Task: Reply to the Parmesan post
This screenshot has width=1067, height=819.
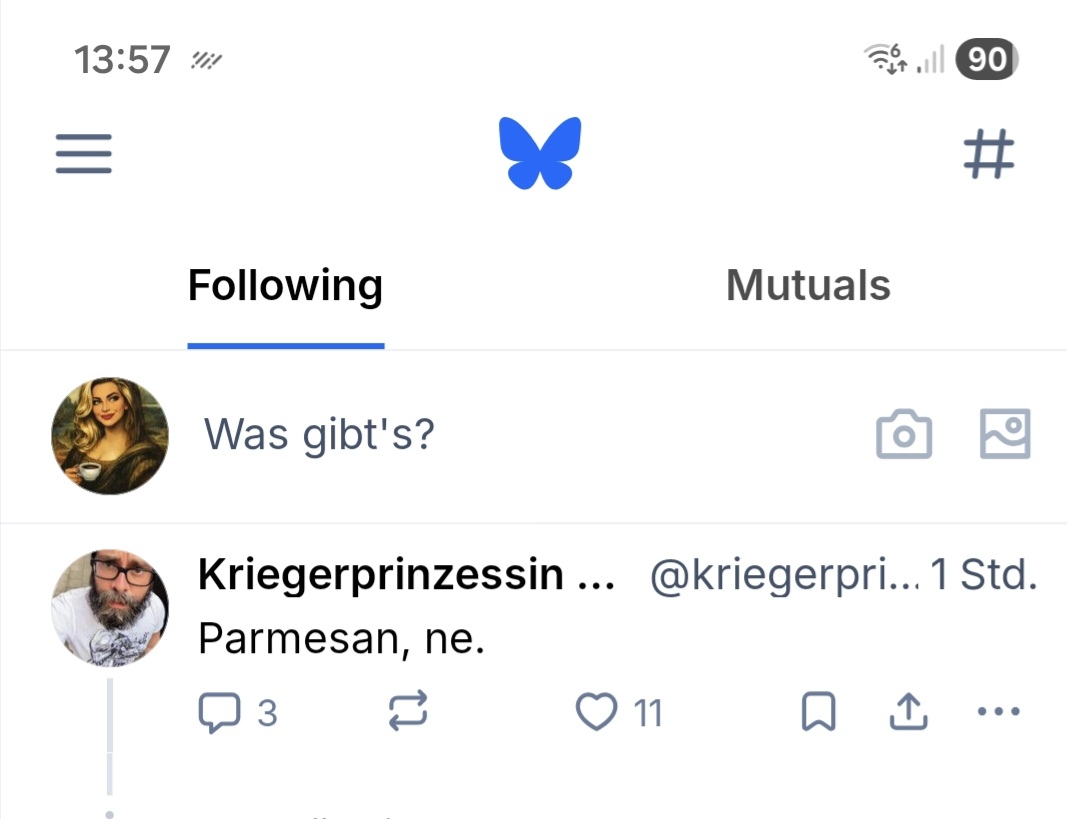Action: click(220, 713)
